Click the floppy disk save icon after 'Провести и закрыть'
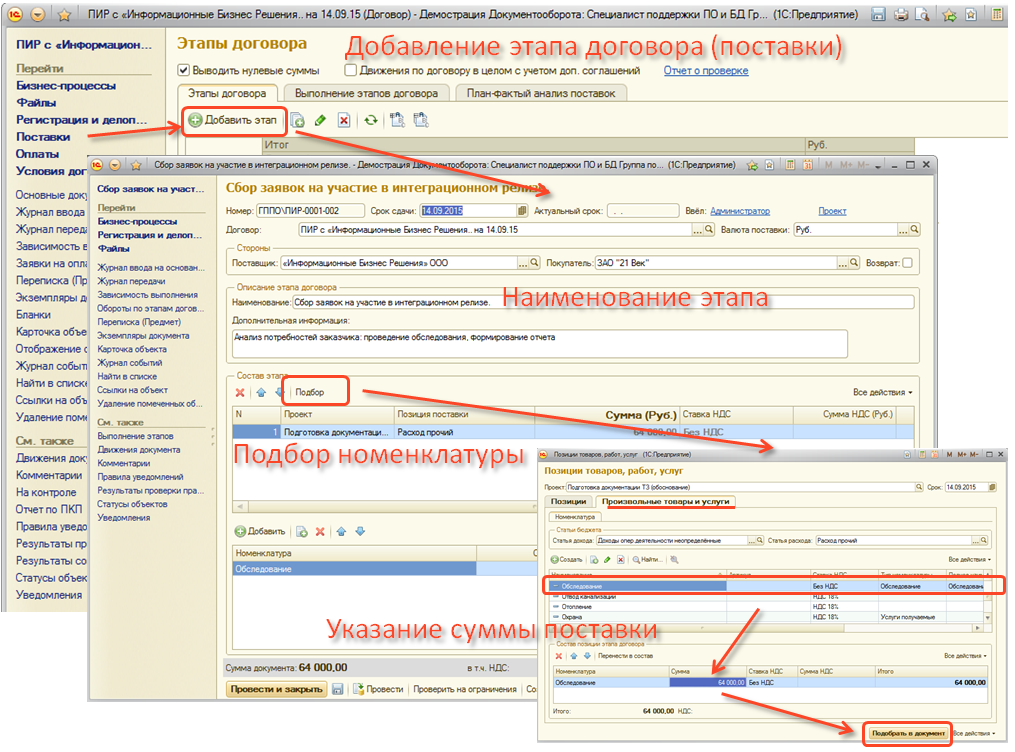 pyautogui.click(x=338, y=689)
